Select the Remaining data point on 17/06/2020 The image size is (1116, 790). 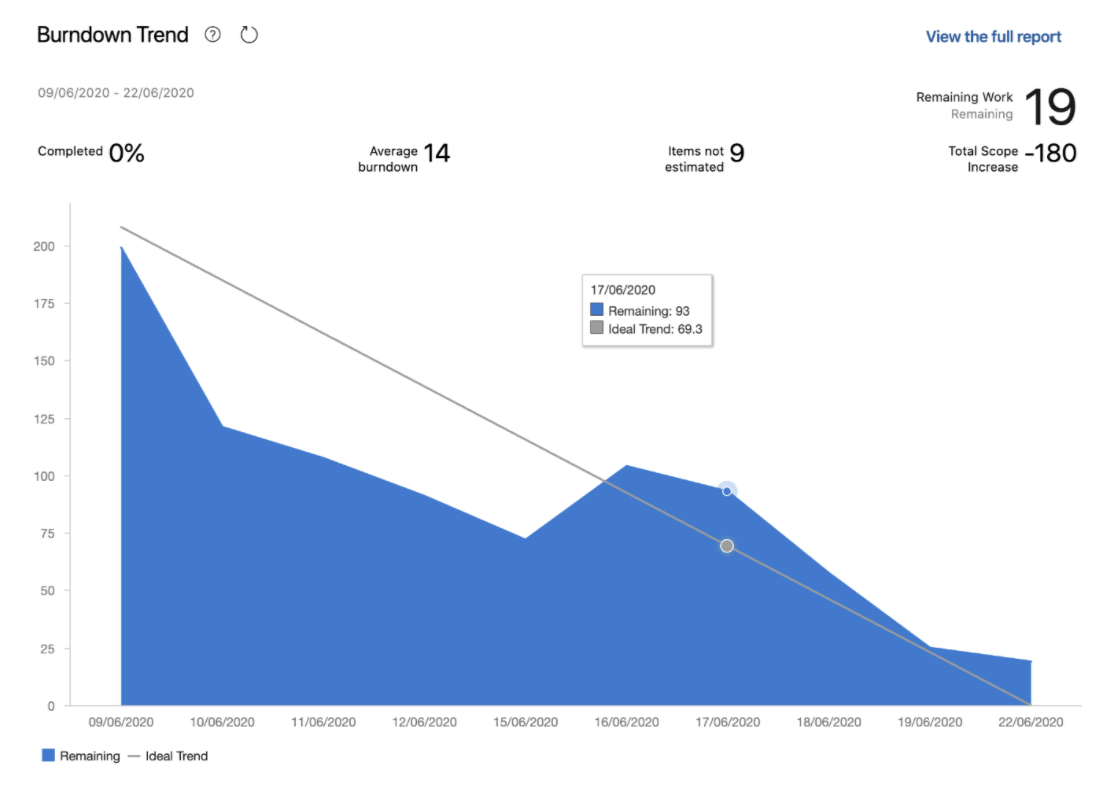727,491
